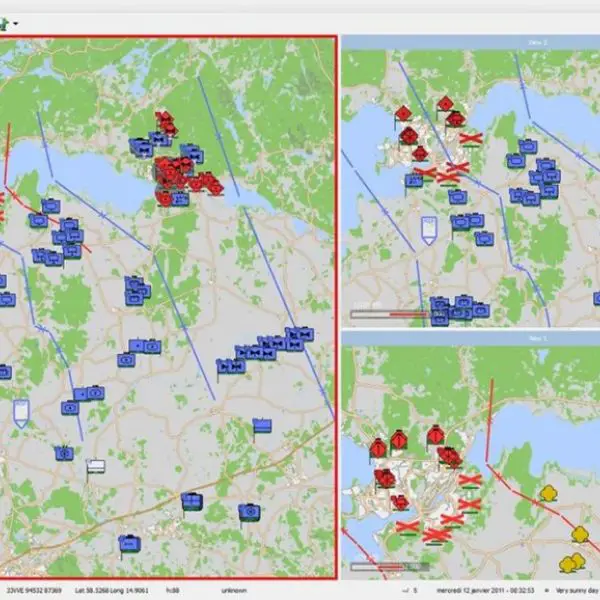
Task: Activate the lower-right view title bar
Action: tap(470, 340)
